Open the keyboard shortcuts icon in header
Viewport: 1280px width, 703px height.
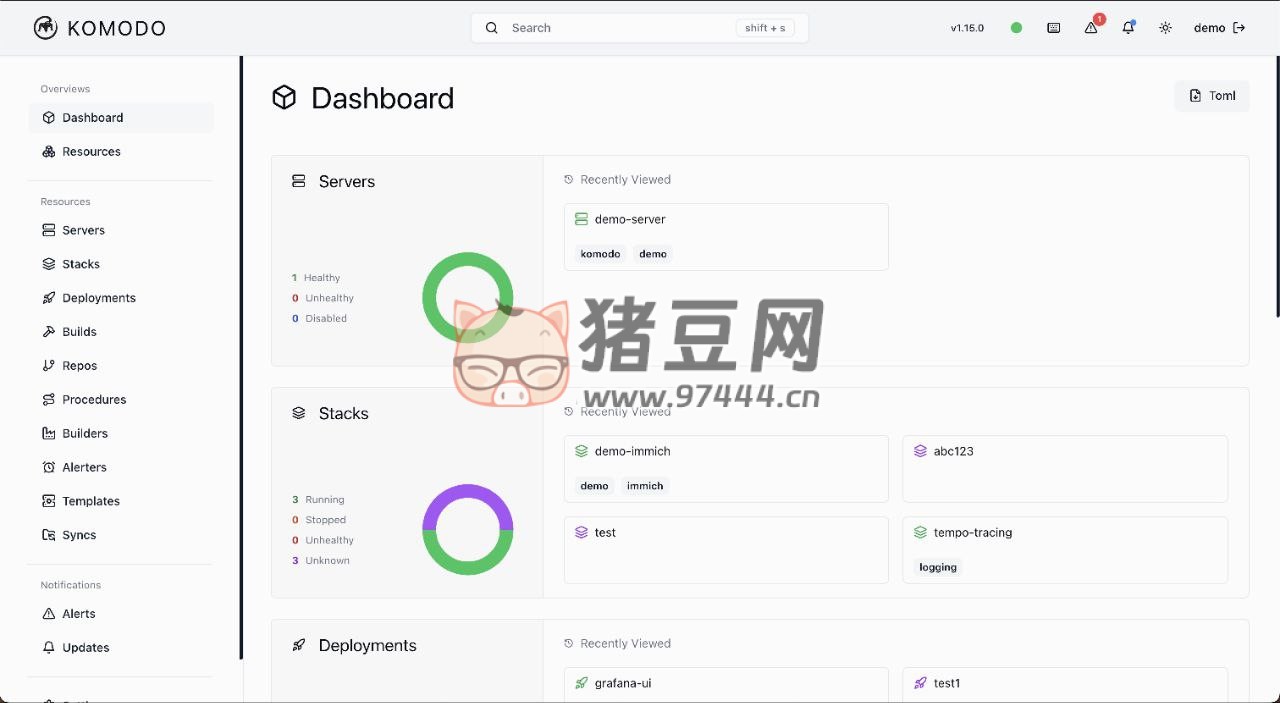point(1053,28)
